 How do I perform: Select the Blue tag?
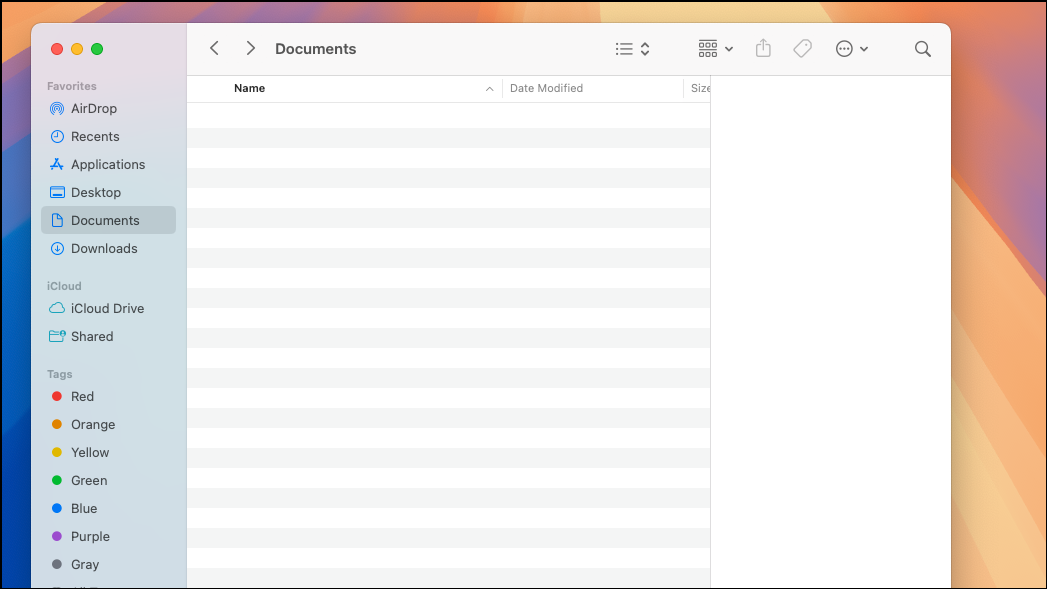click(x=108, y=509)
